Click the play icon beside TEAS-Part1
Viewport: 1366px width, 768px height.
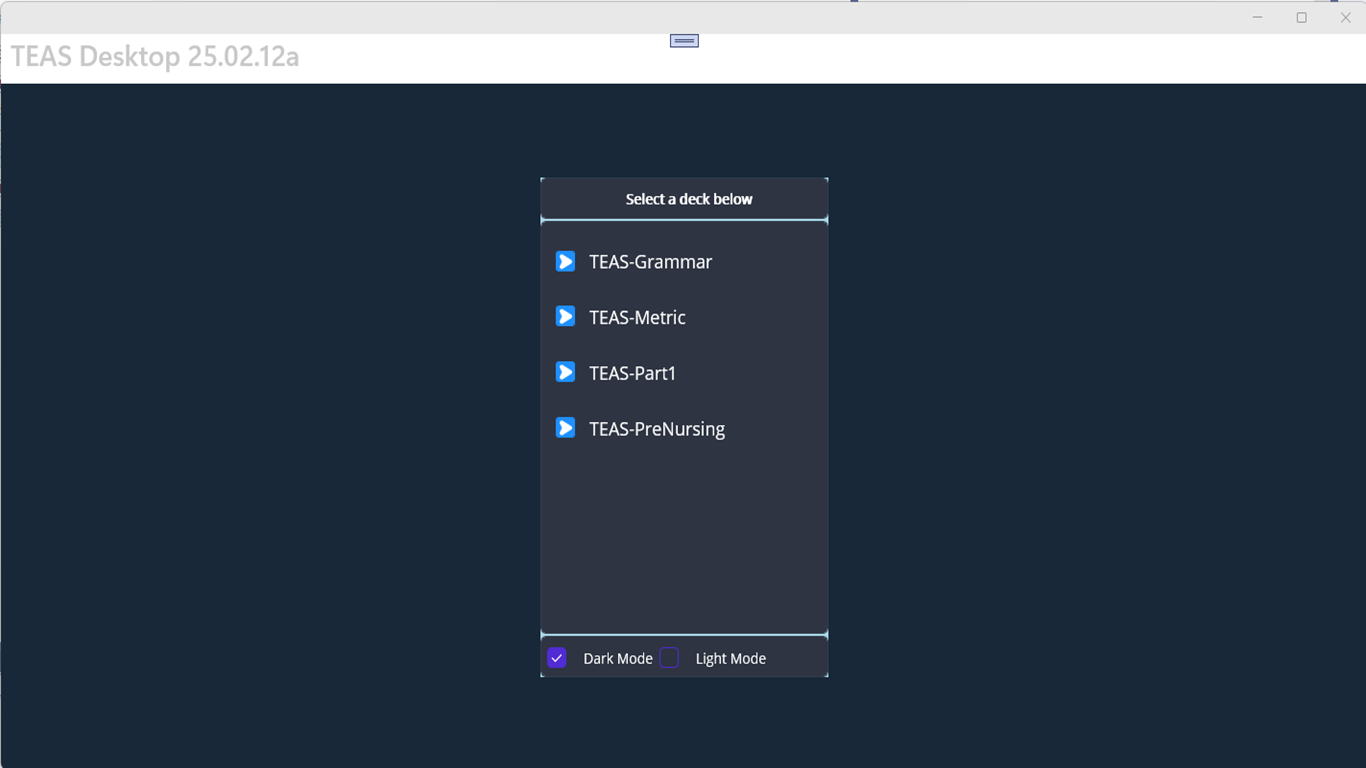point(565,373)
